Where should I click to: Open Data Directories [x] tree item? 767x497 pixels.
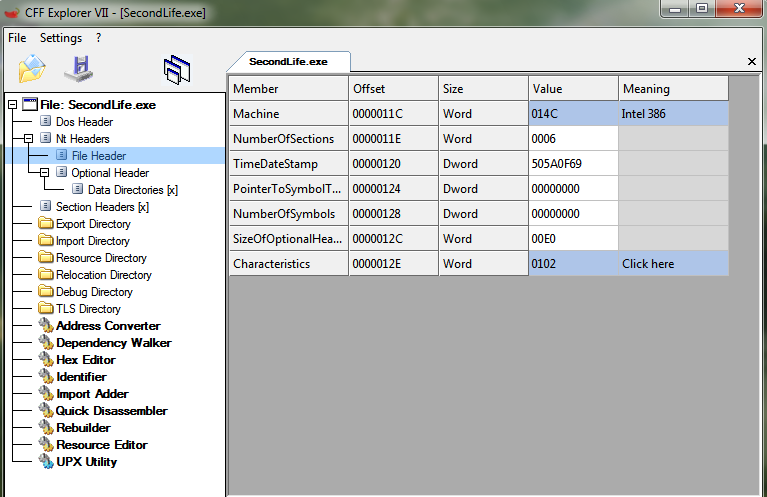point(133,189)
